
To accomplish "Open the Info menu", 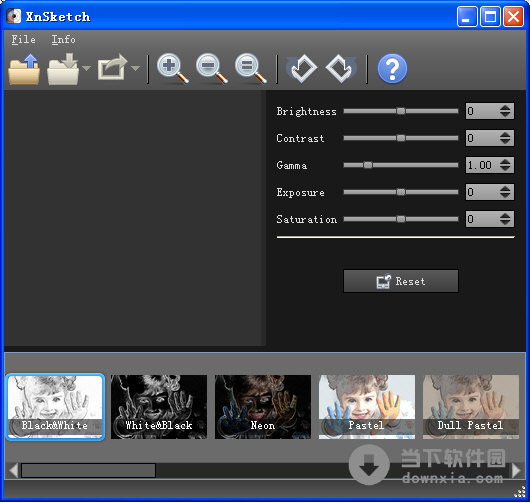I will click(x=63, y=40).
